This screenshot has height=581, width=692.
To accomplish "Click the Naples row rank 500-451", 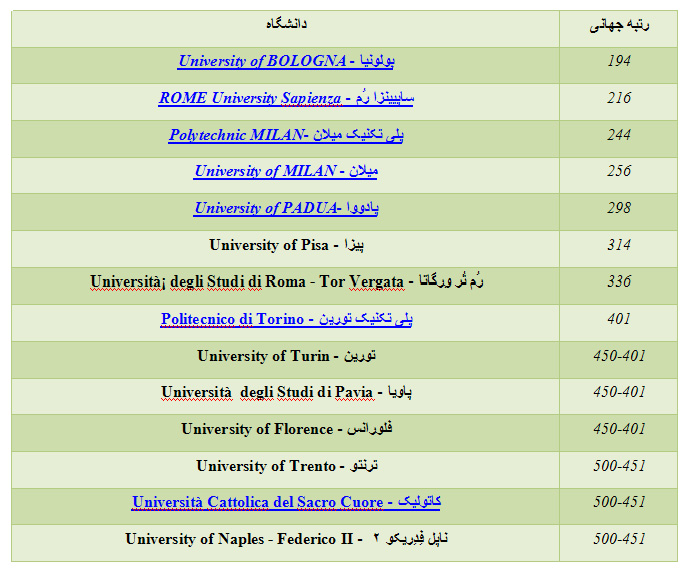I will coord(619,539).
